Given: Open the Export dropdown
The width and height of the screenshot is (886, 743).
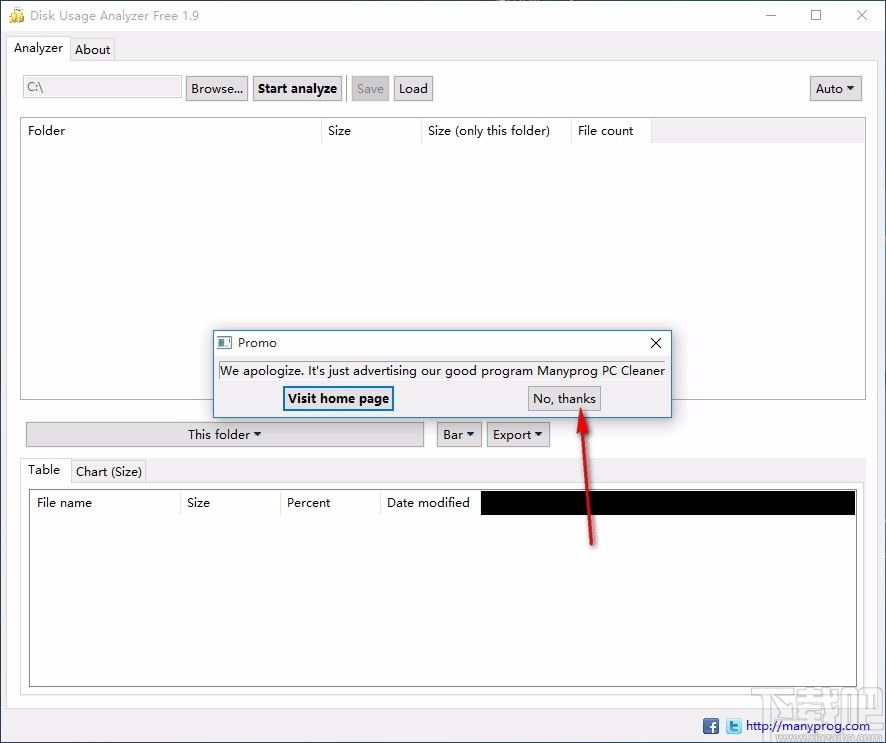Looking at the screenshot, I should pyautogui.click(x=518, y=434).
